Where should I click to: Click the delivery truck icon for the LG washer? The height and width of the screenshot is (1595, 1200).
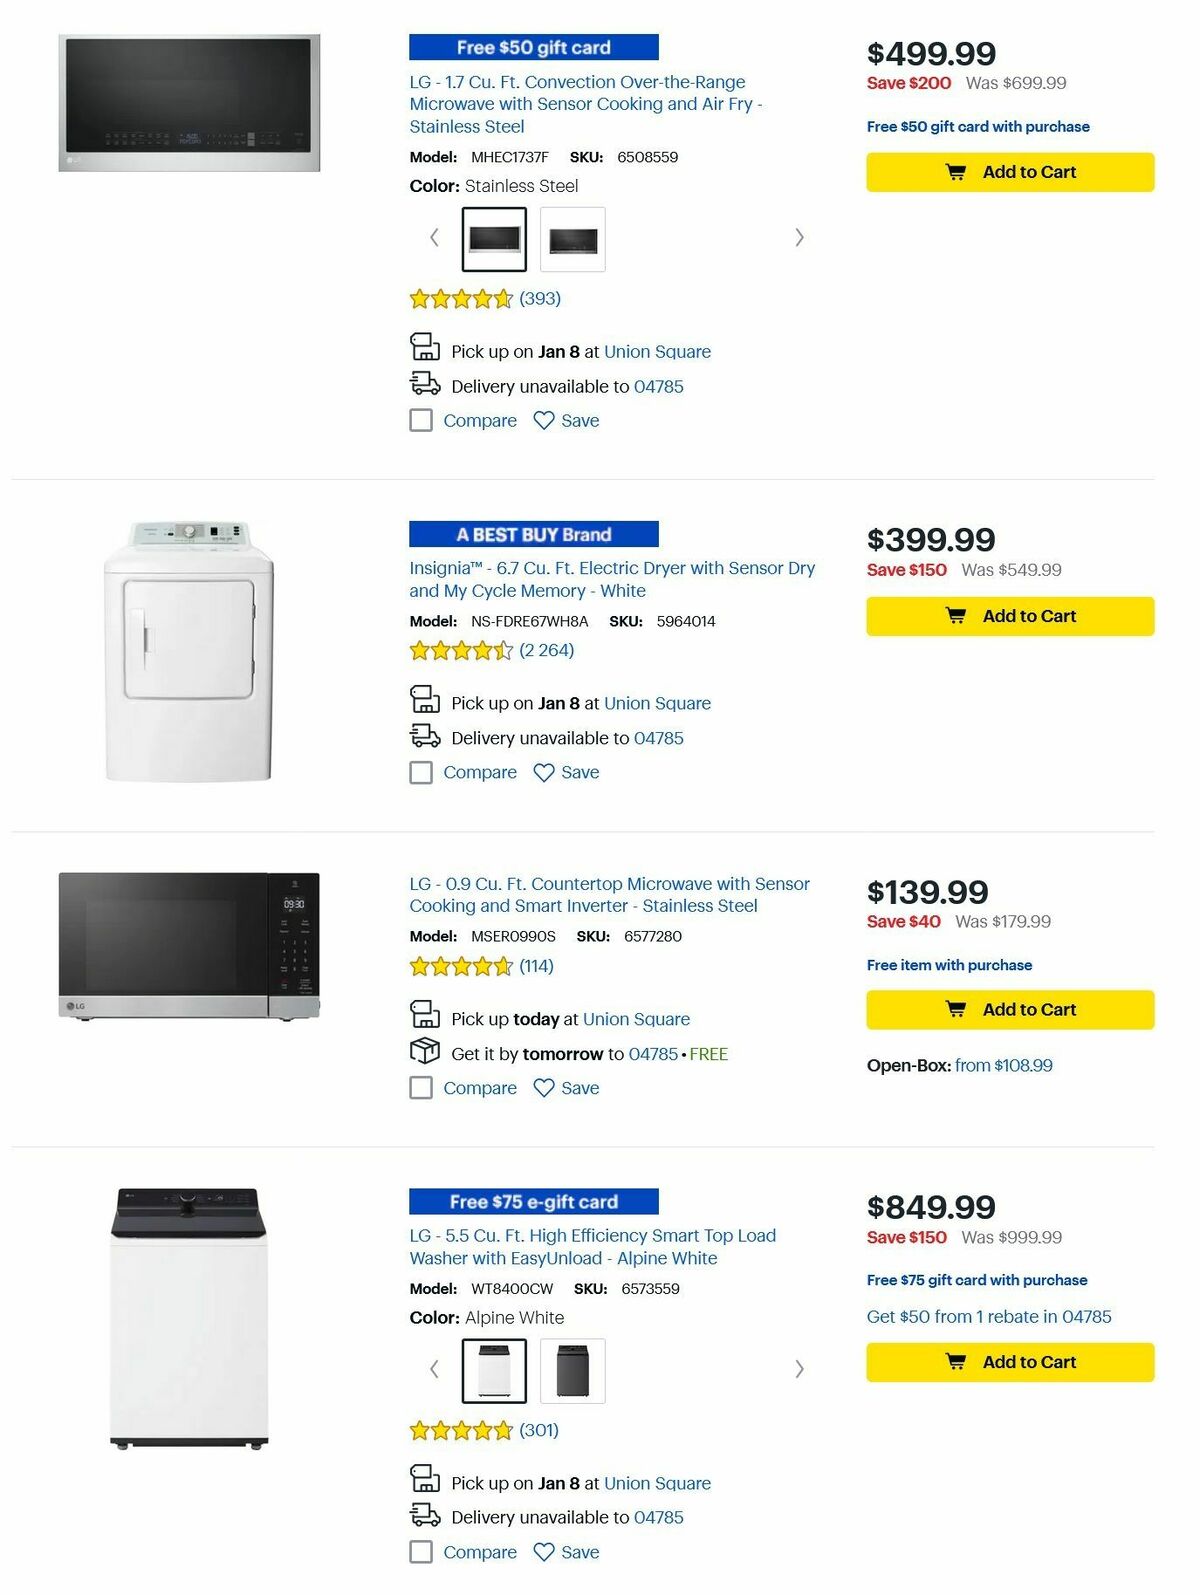[x=424, y=1516]
